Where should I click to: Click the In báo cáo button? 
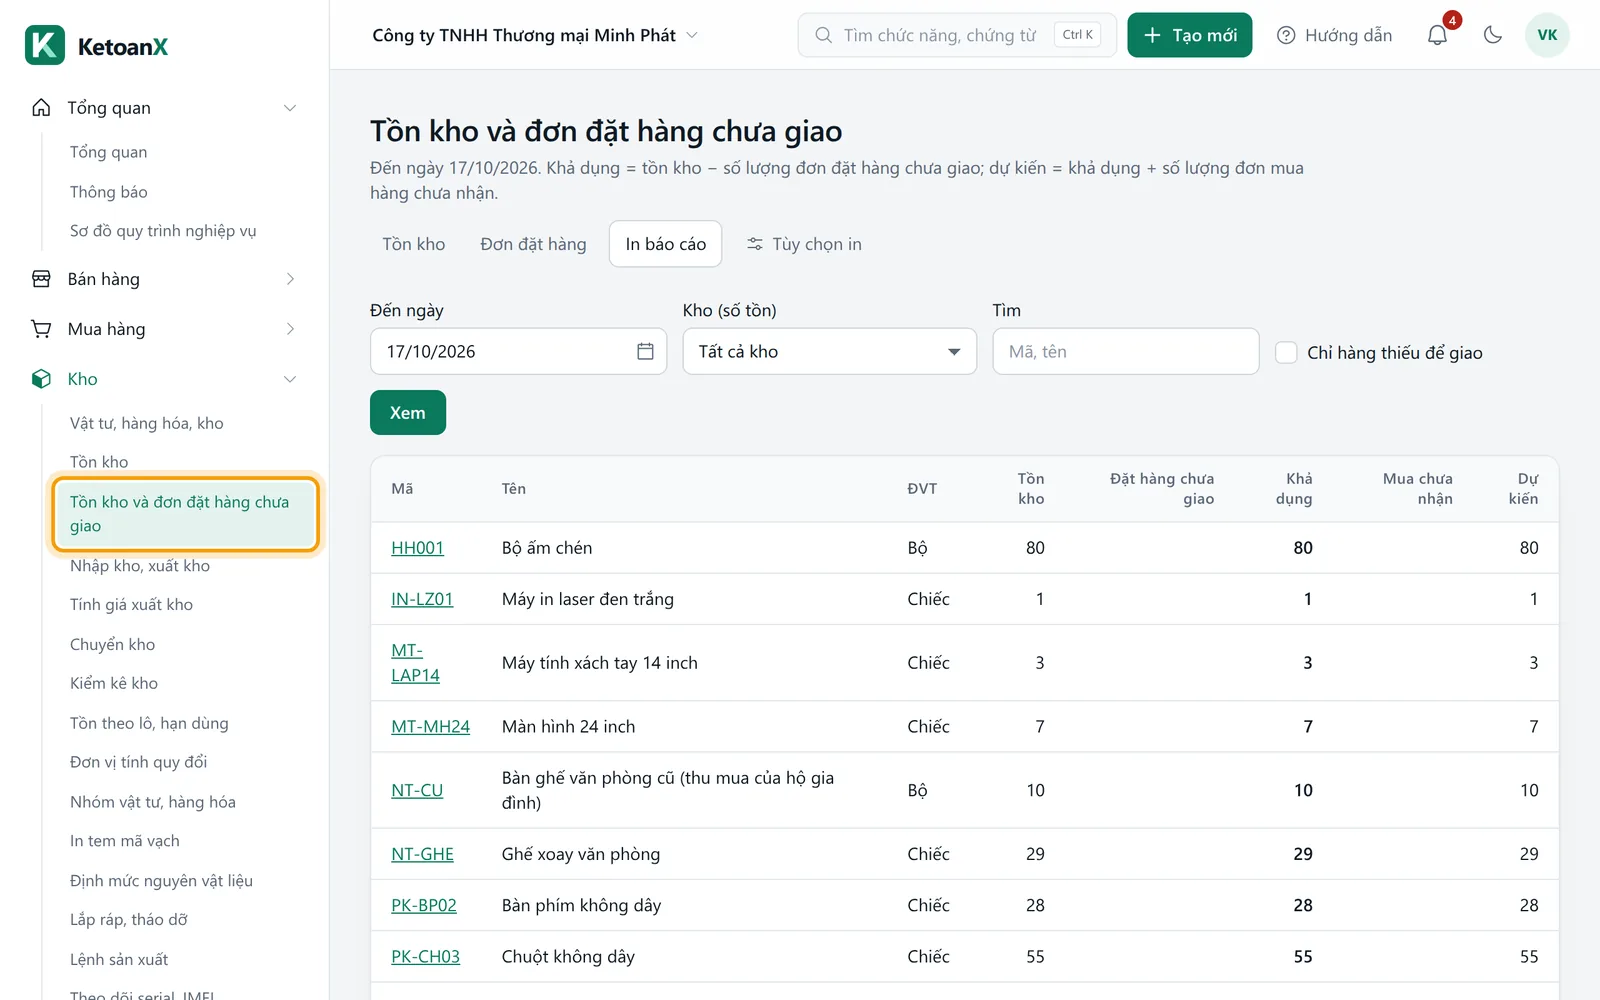(665, 244)
